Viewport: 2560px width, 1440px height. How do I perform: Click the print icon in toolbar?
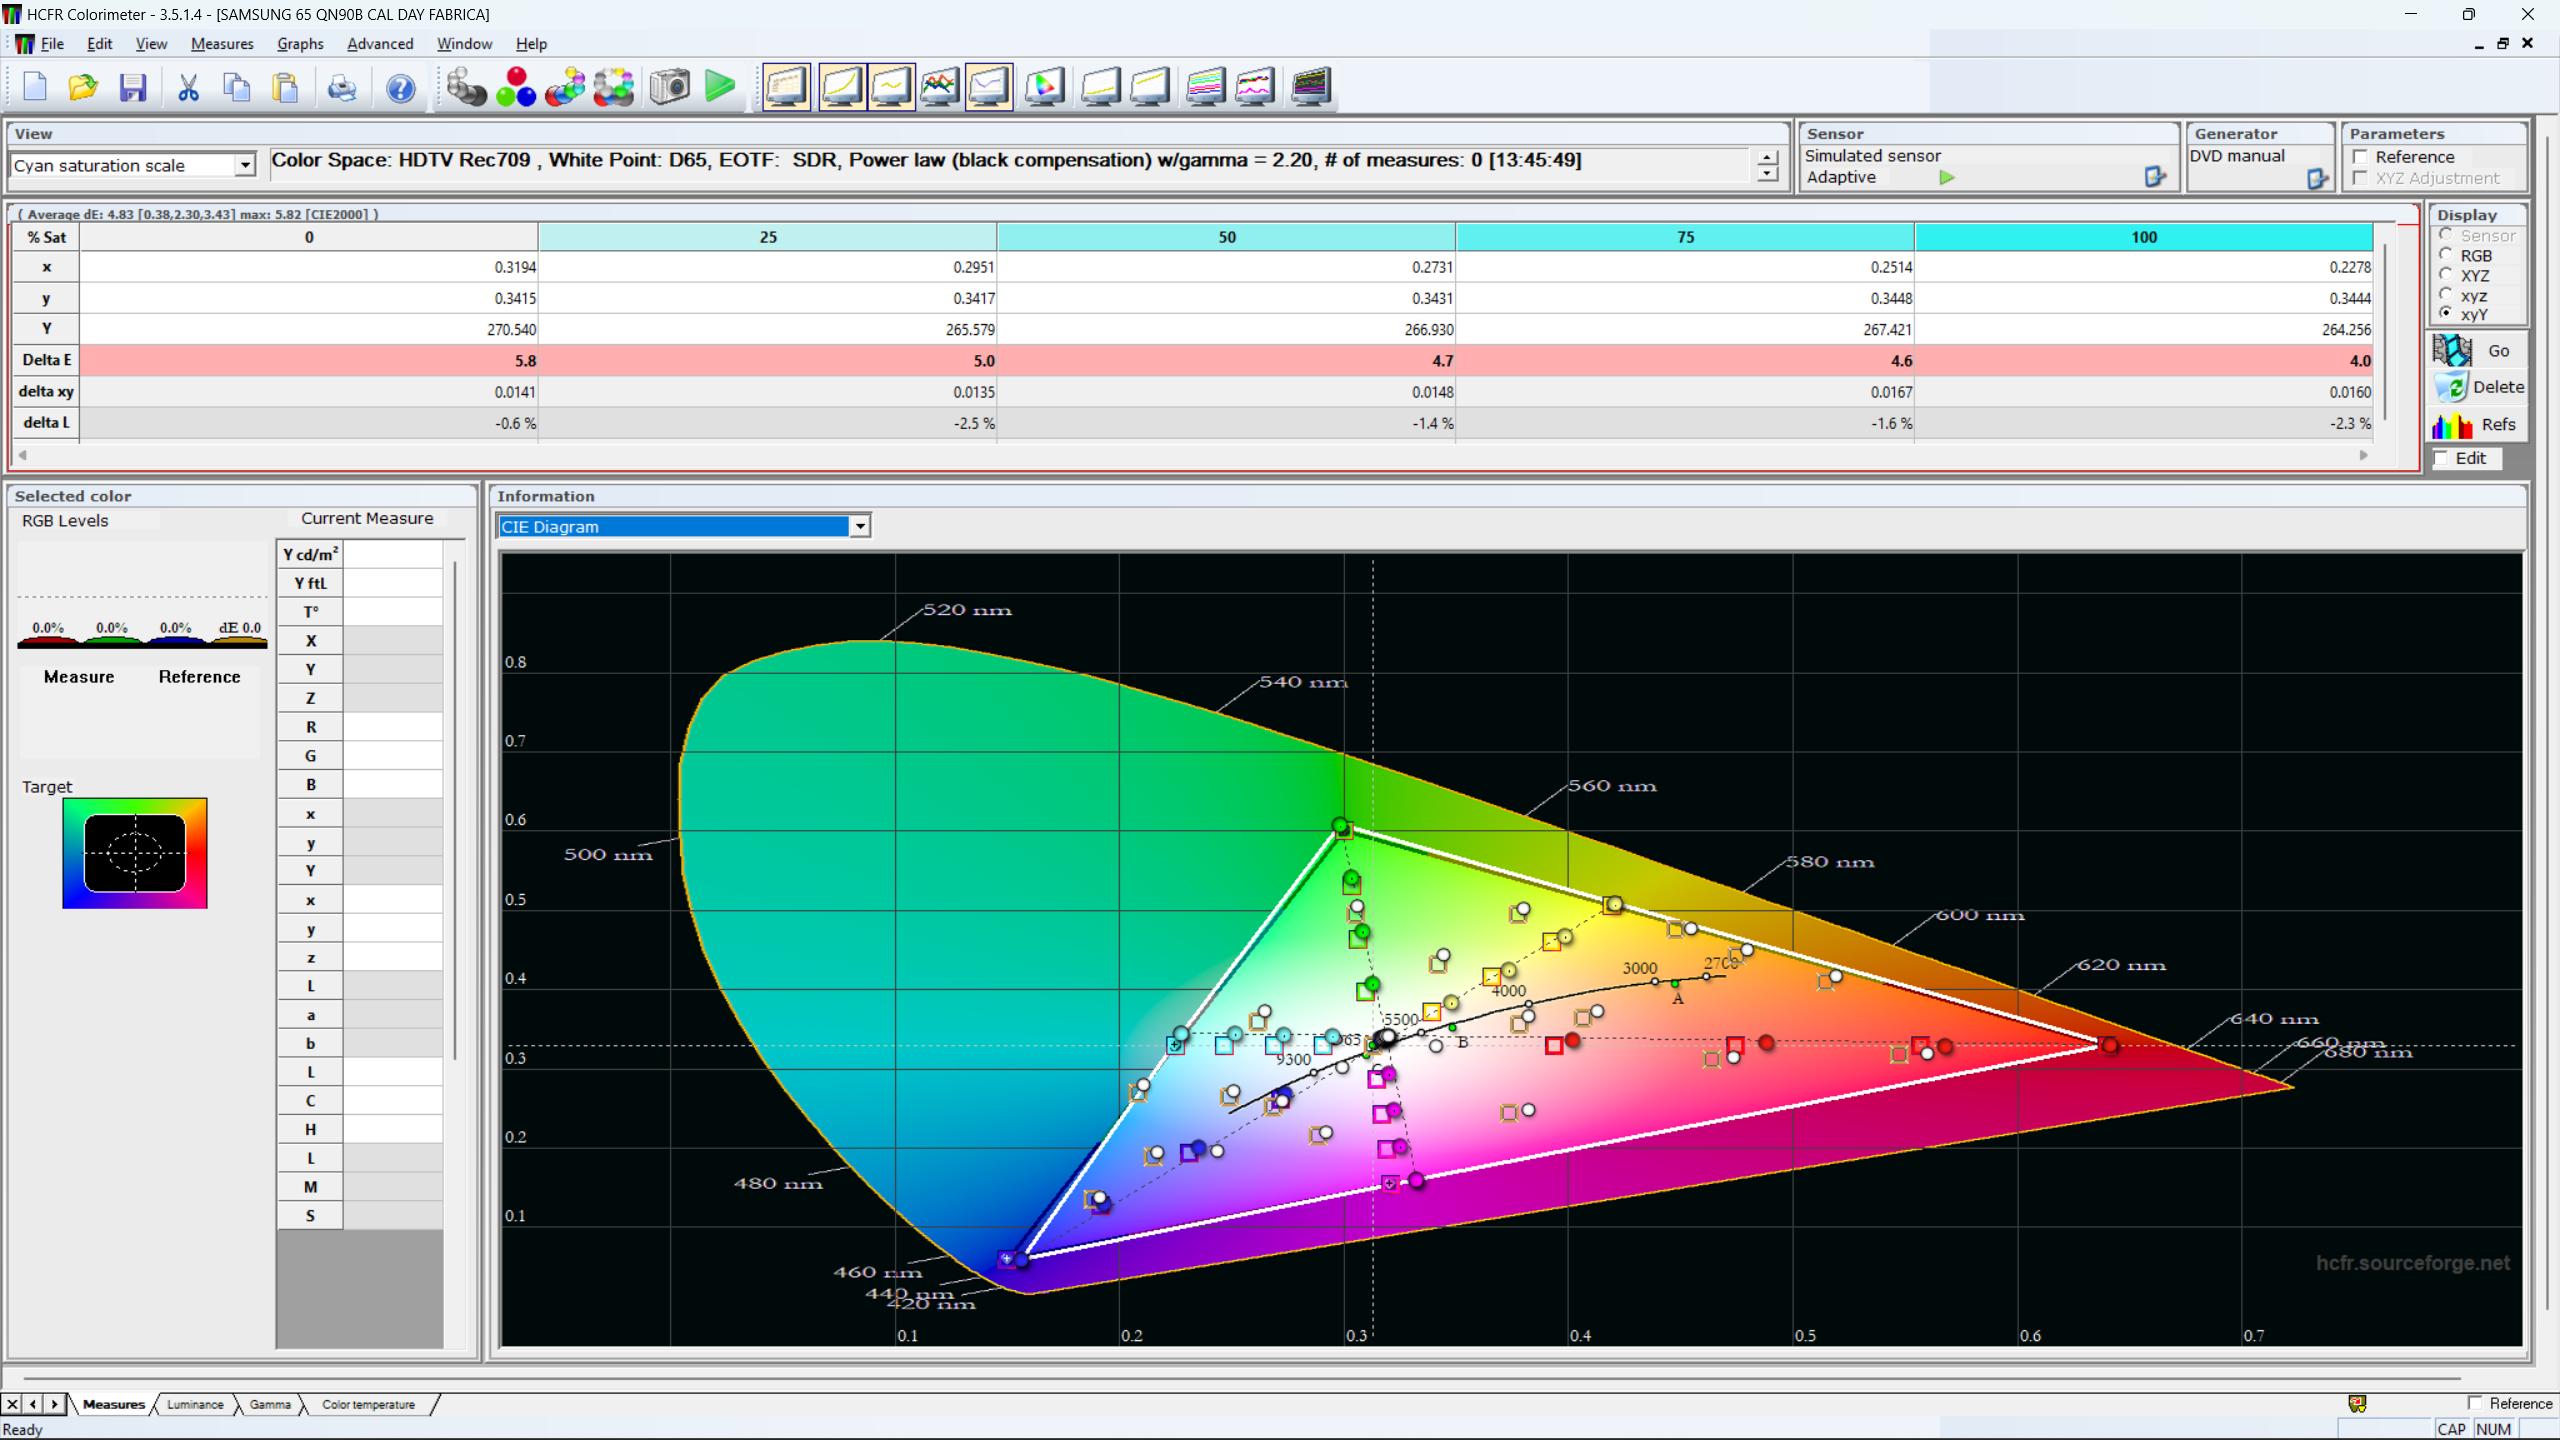[341, 87]
